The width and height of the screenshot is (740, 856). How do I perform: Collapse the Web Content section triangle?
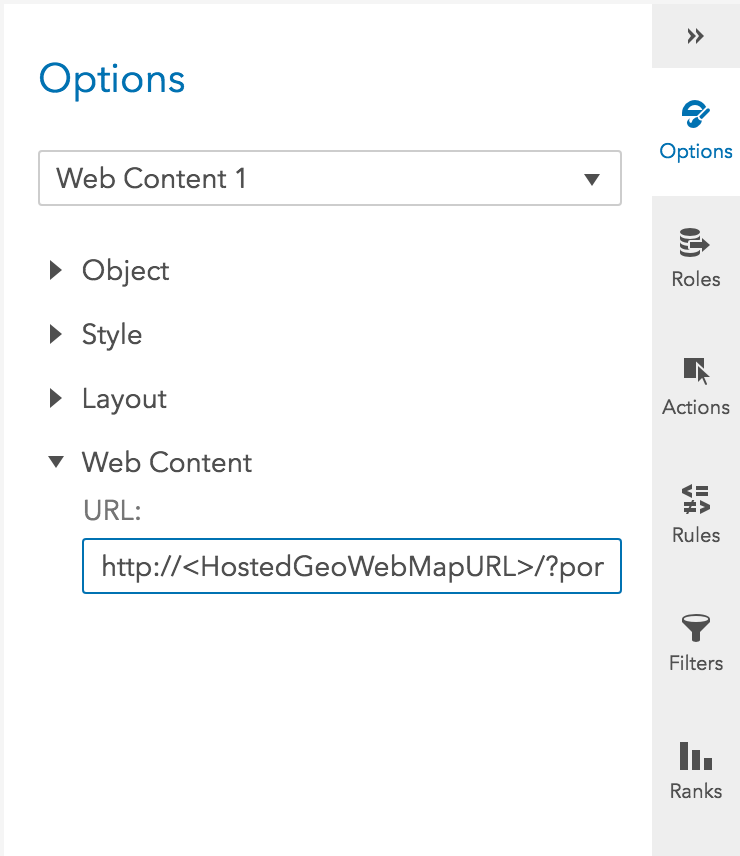pos(56,462)
